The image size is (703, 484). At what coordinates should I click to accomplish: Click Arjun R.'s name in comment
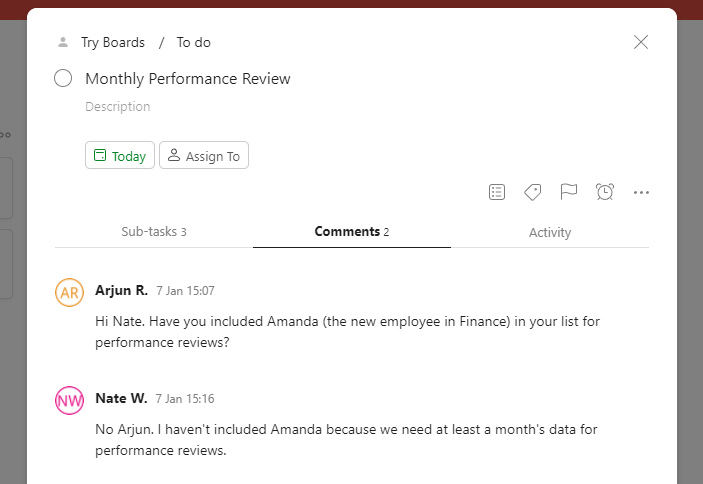pos(121,290)
